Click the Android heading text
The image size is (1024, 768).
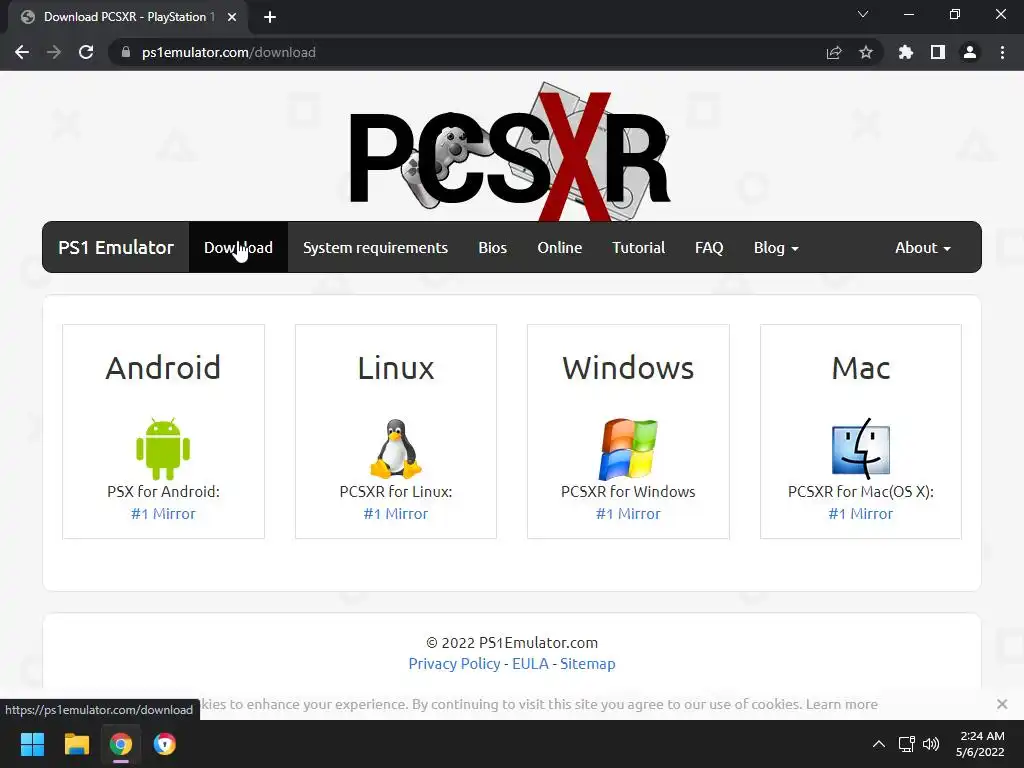point(163,368)
